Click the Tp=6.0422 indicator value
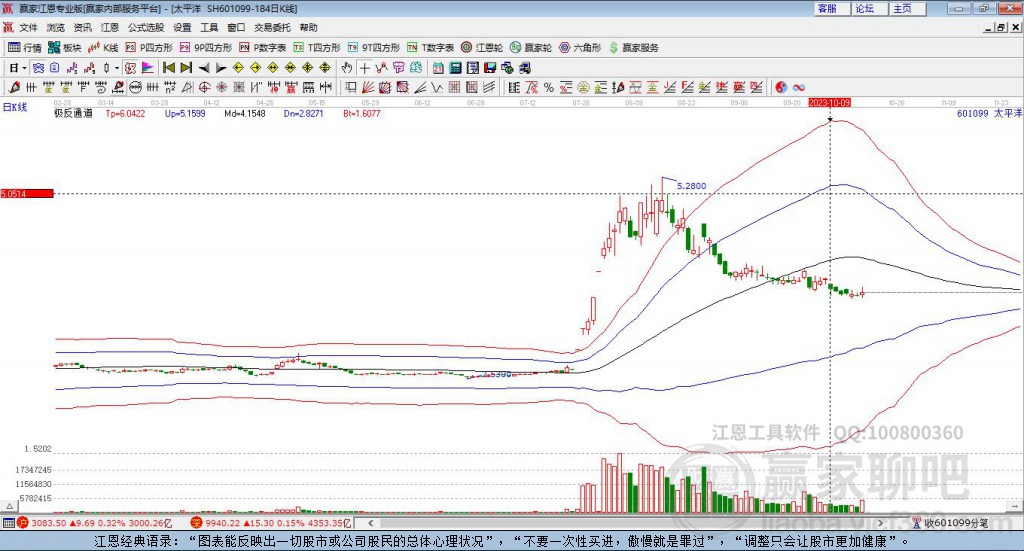 (125, 113)
